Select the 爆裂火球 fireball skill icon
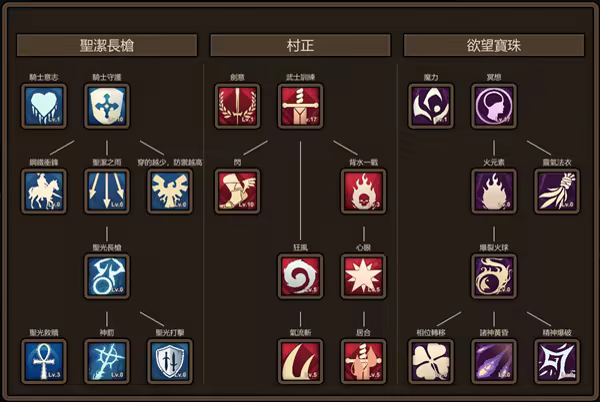The image size is (600, 402). click(494, 276)
